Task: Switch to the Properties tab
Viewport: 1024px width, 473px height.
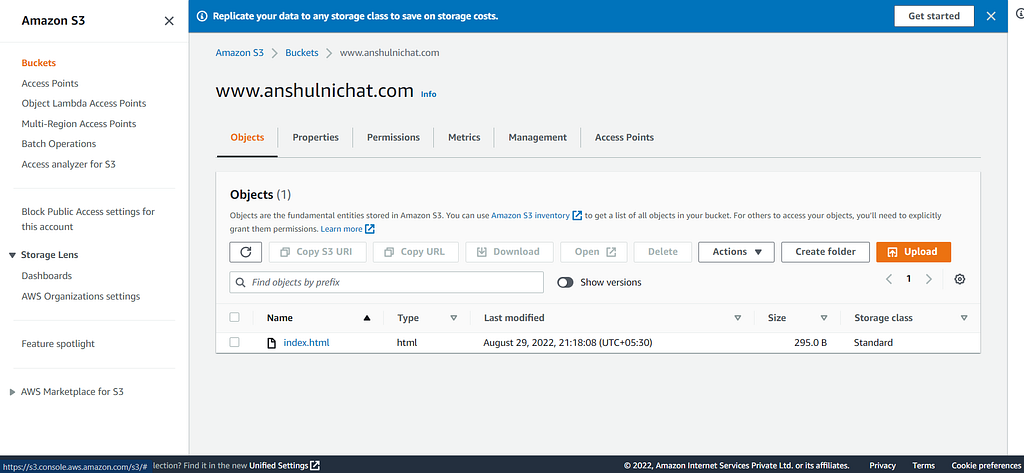Action: click(315, 138)
